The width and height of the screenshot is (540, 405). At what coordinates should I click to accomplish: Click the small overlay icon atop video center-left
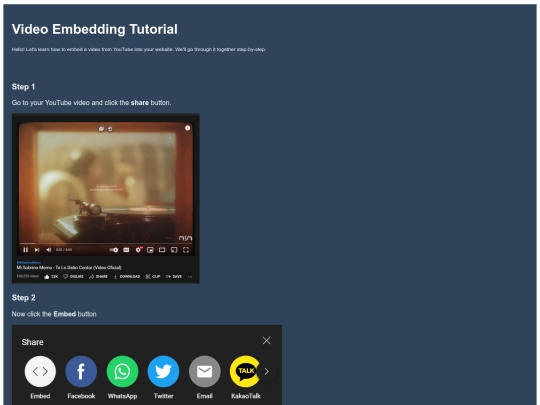[x=101, y=129]
